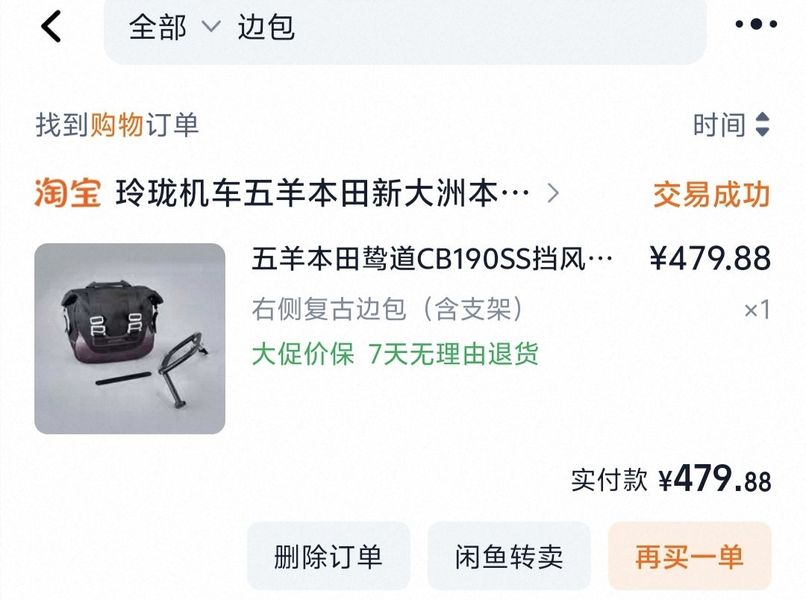This screenshot has width=806, height=600.
Task: Click 再买一单 button
Action: coord(689,556)
